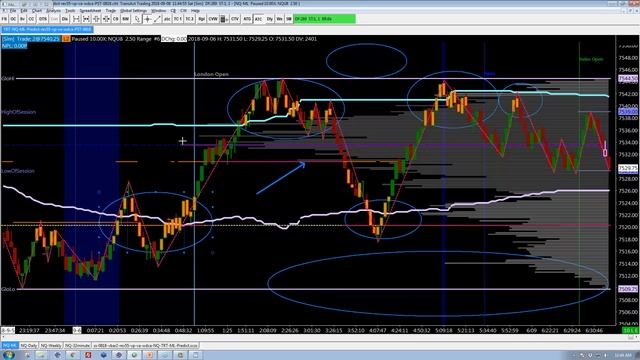The width and height of the screenshot is (640, 360).
Task: Click the ATG toolbar button
Action: 247,19
